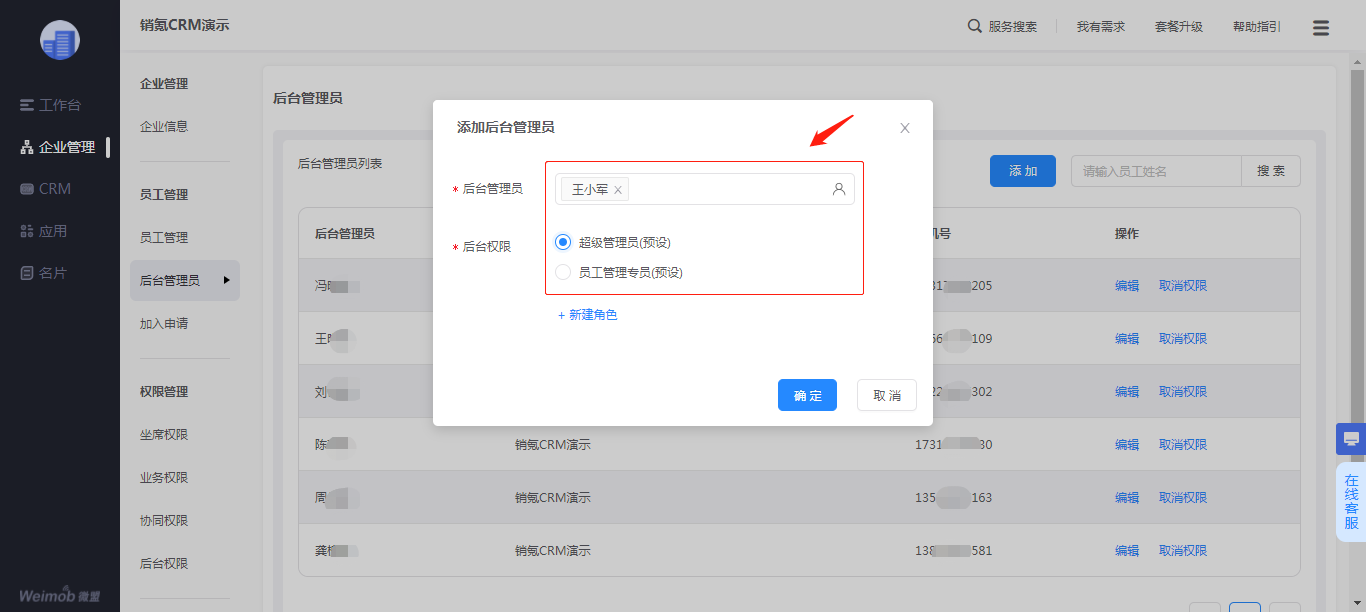Click 取消权限 in the 王 row
The image size is (1366, 612).
1183,339
